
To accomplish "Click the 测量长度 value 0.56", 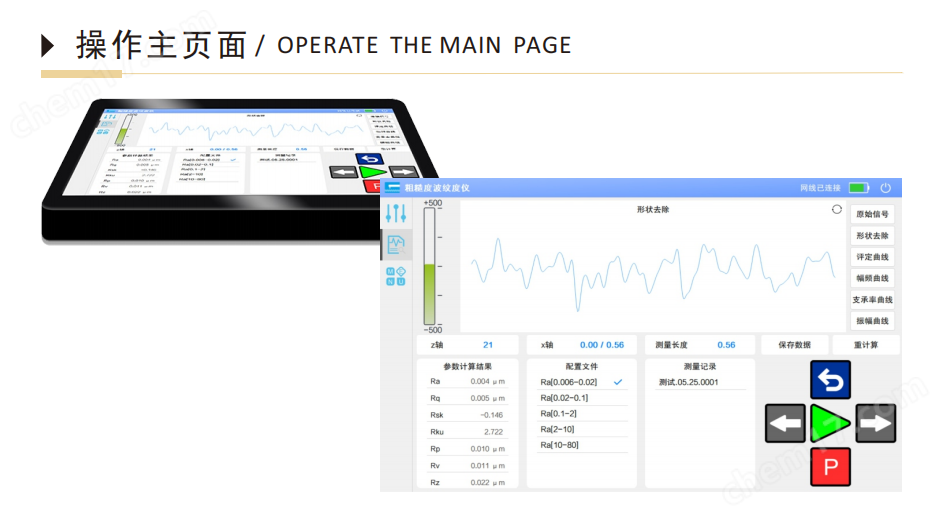I will (x=726, y=345).
